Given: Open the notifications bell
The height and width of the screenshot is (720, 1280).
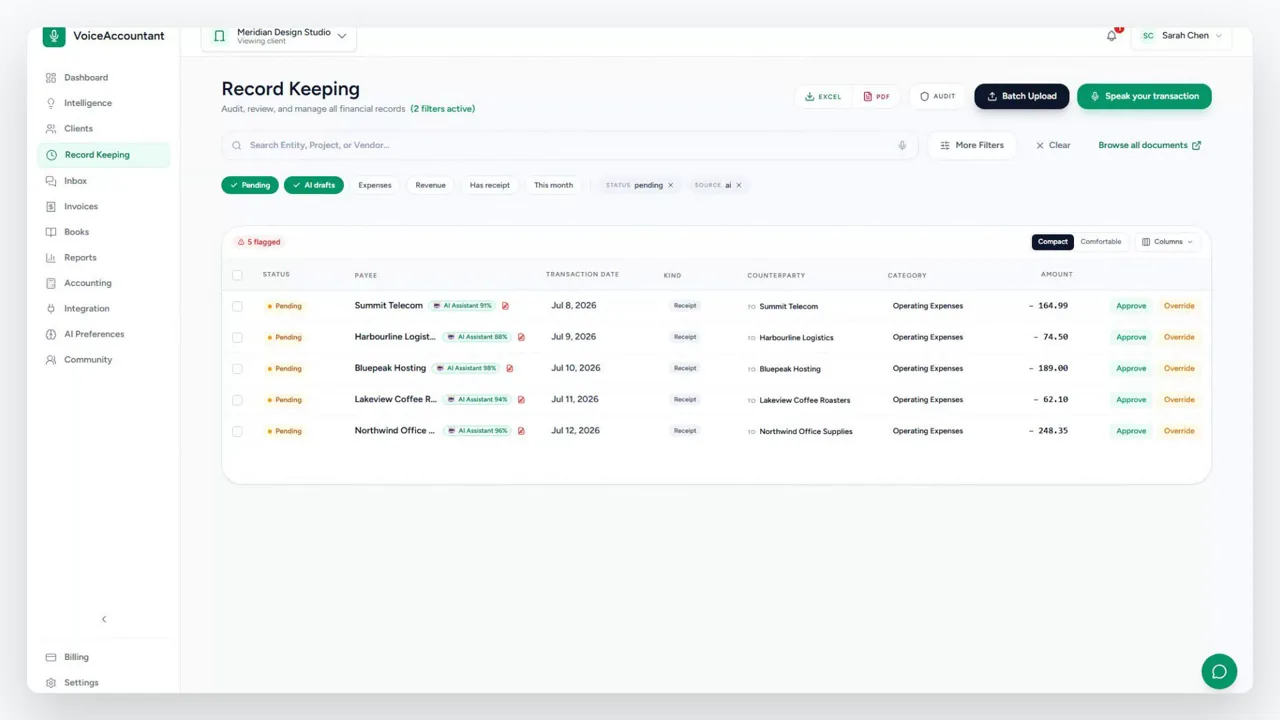Looking at the screenshot, I should 1111,36.
